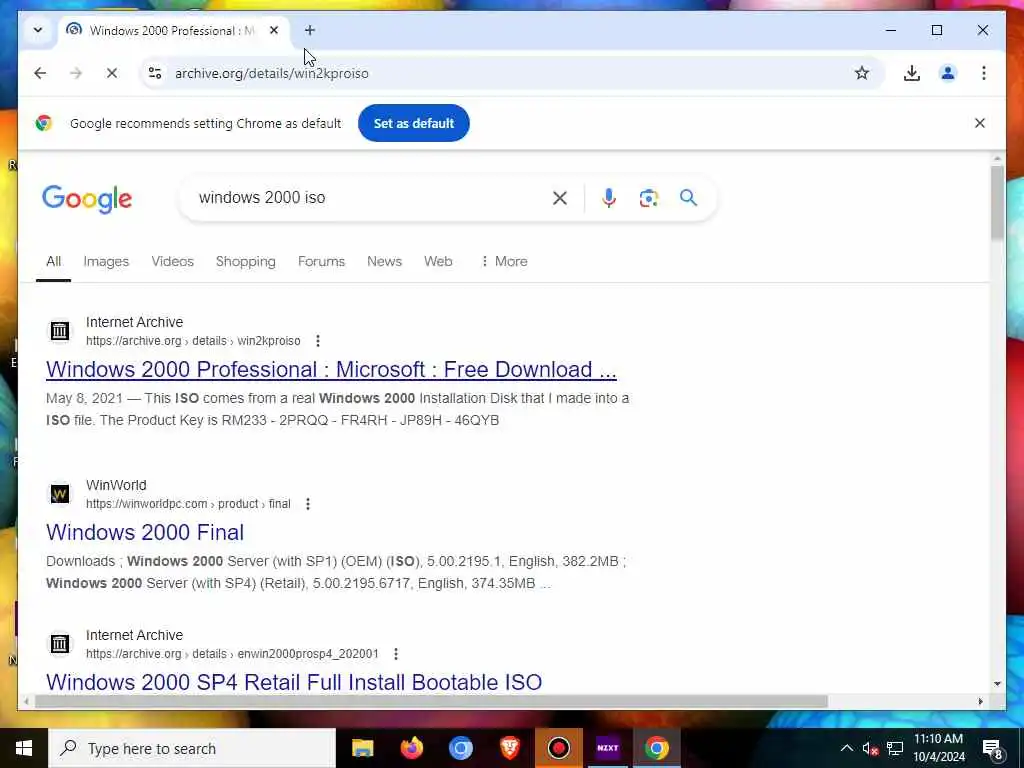Viewport: 1024px width, 768px height.
Task: Go back to the previous page
Action: (x=40, y=73)
